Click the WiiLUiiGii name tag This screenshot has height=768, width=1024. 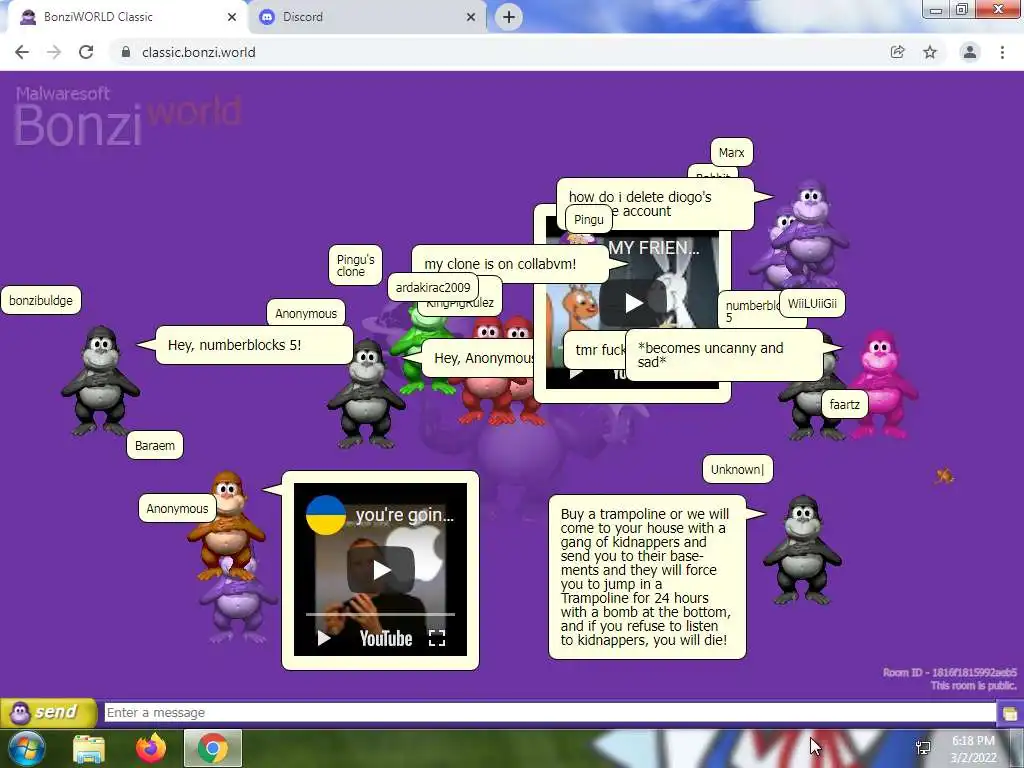pos(812,304)
